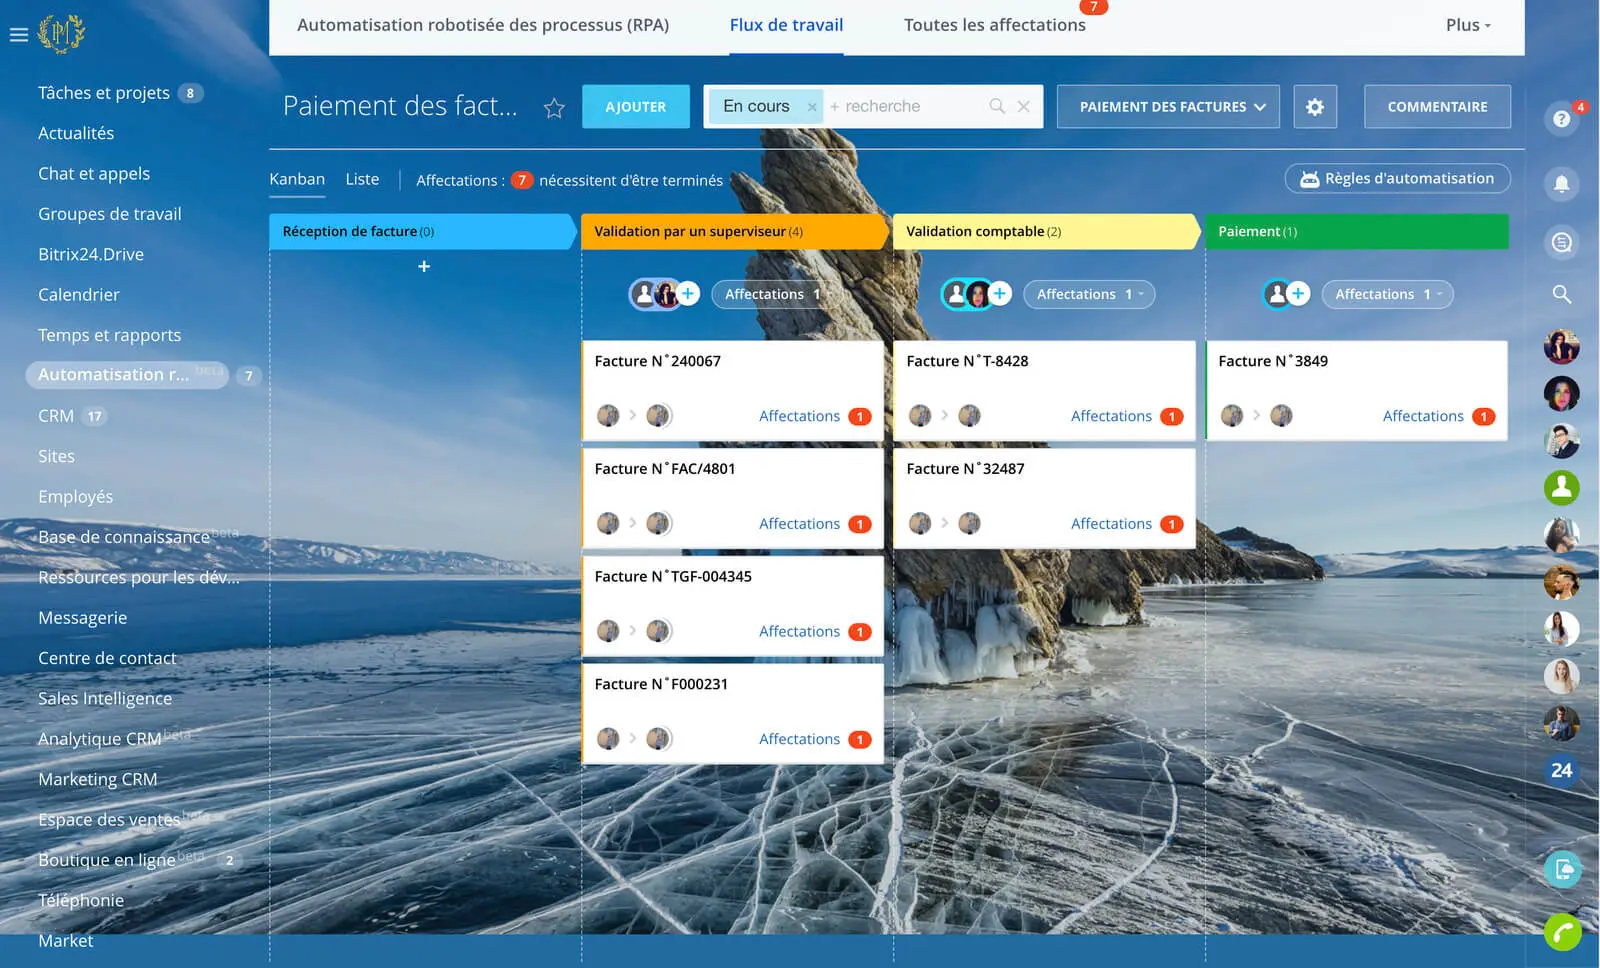Click the Ajouter button
Viewport: 1600px width, 968px height.
pyautogui.click(x=635, y=107)
